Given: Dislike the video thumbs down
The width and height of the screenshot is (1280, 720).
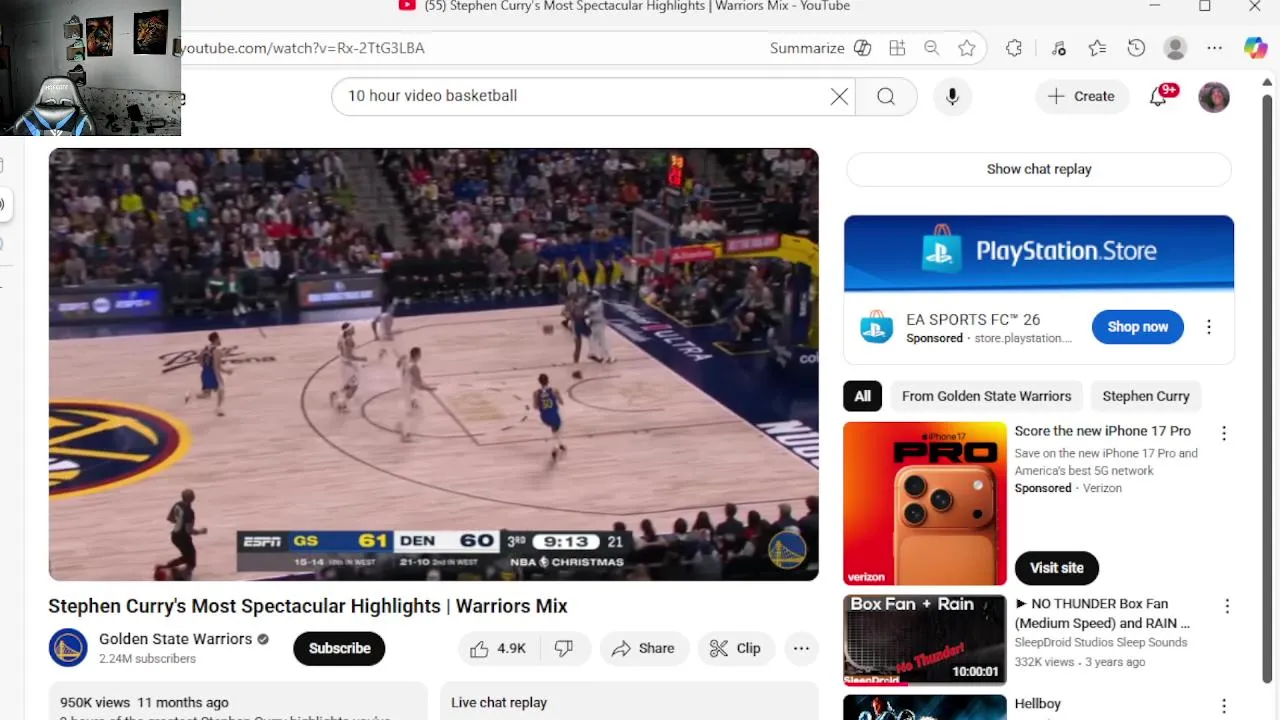Looking at the screenshot, I should coord(565,648).
